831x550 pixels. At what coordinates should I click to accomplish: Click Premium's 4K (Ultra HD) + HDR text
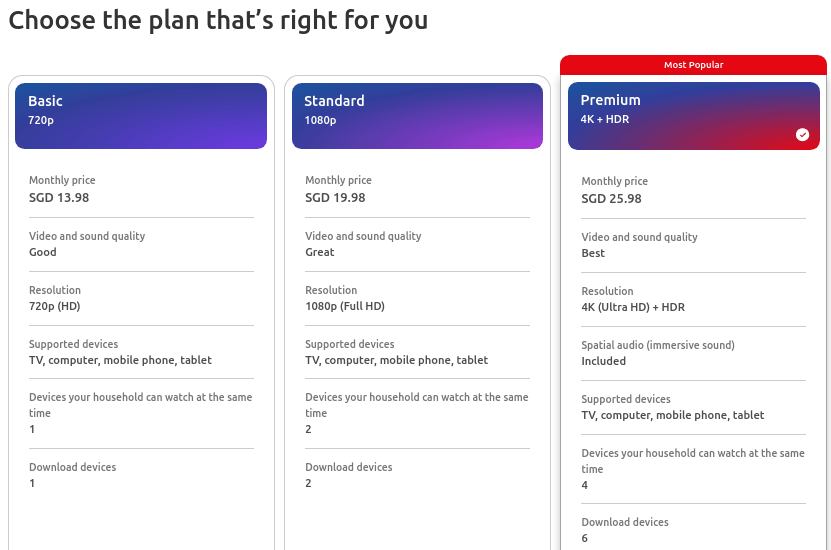(633, 307)
